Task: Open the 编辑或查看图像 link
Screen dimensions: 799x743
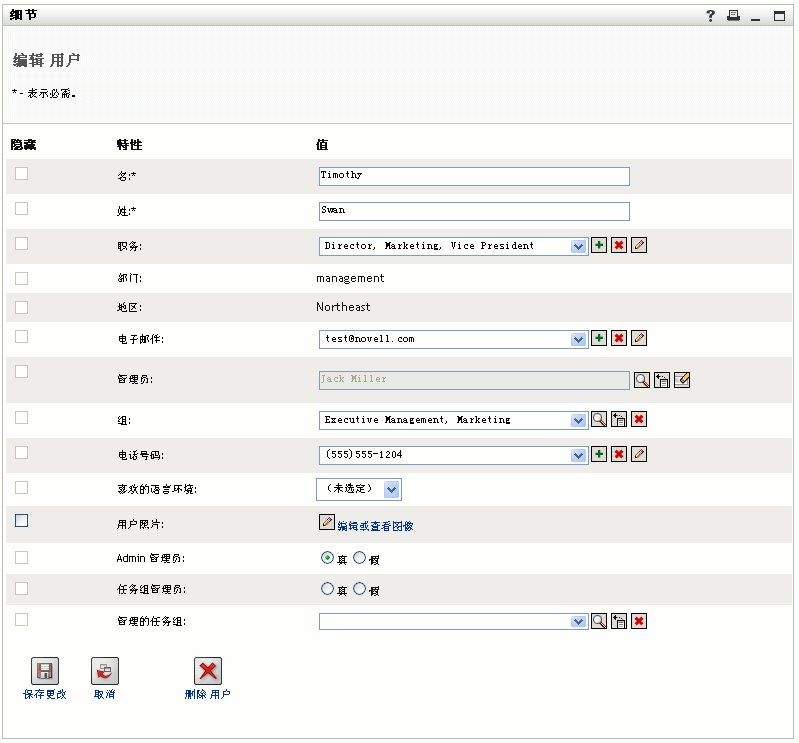Action: point(375,526)
